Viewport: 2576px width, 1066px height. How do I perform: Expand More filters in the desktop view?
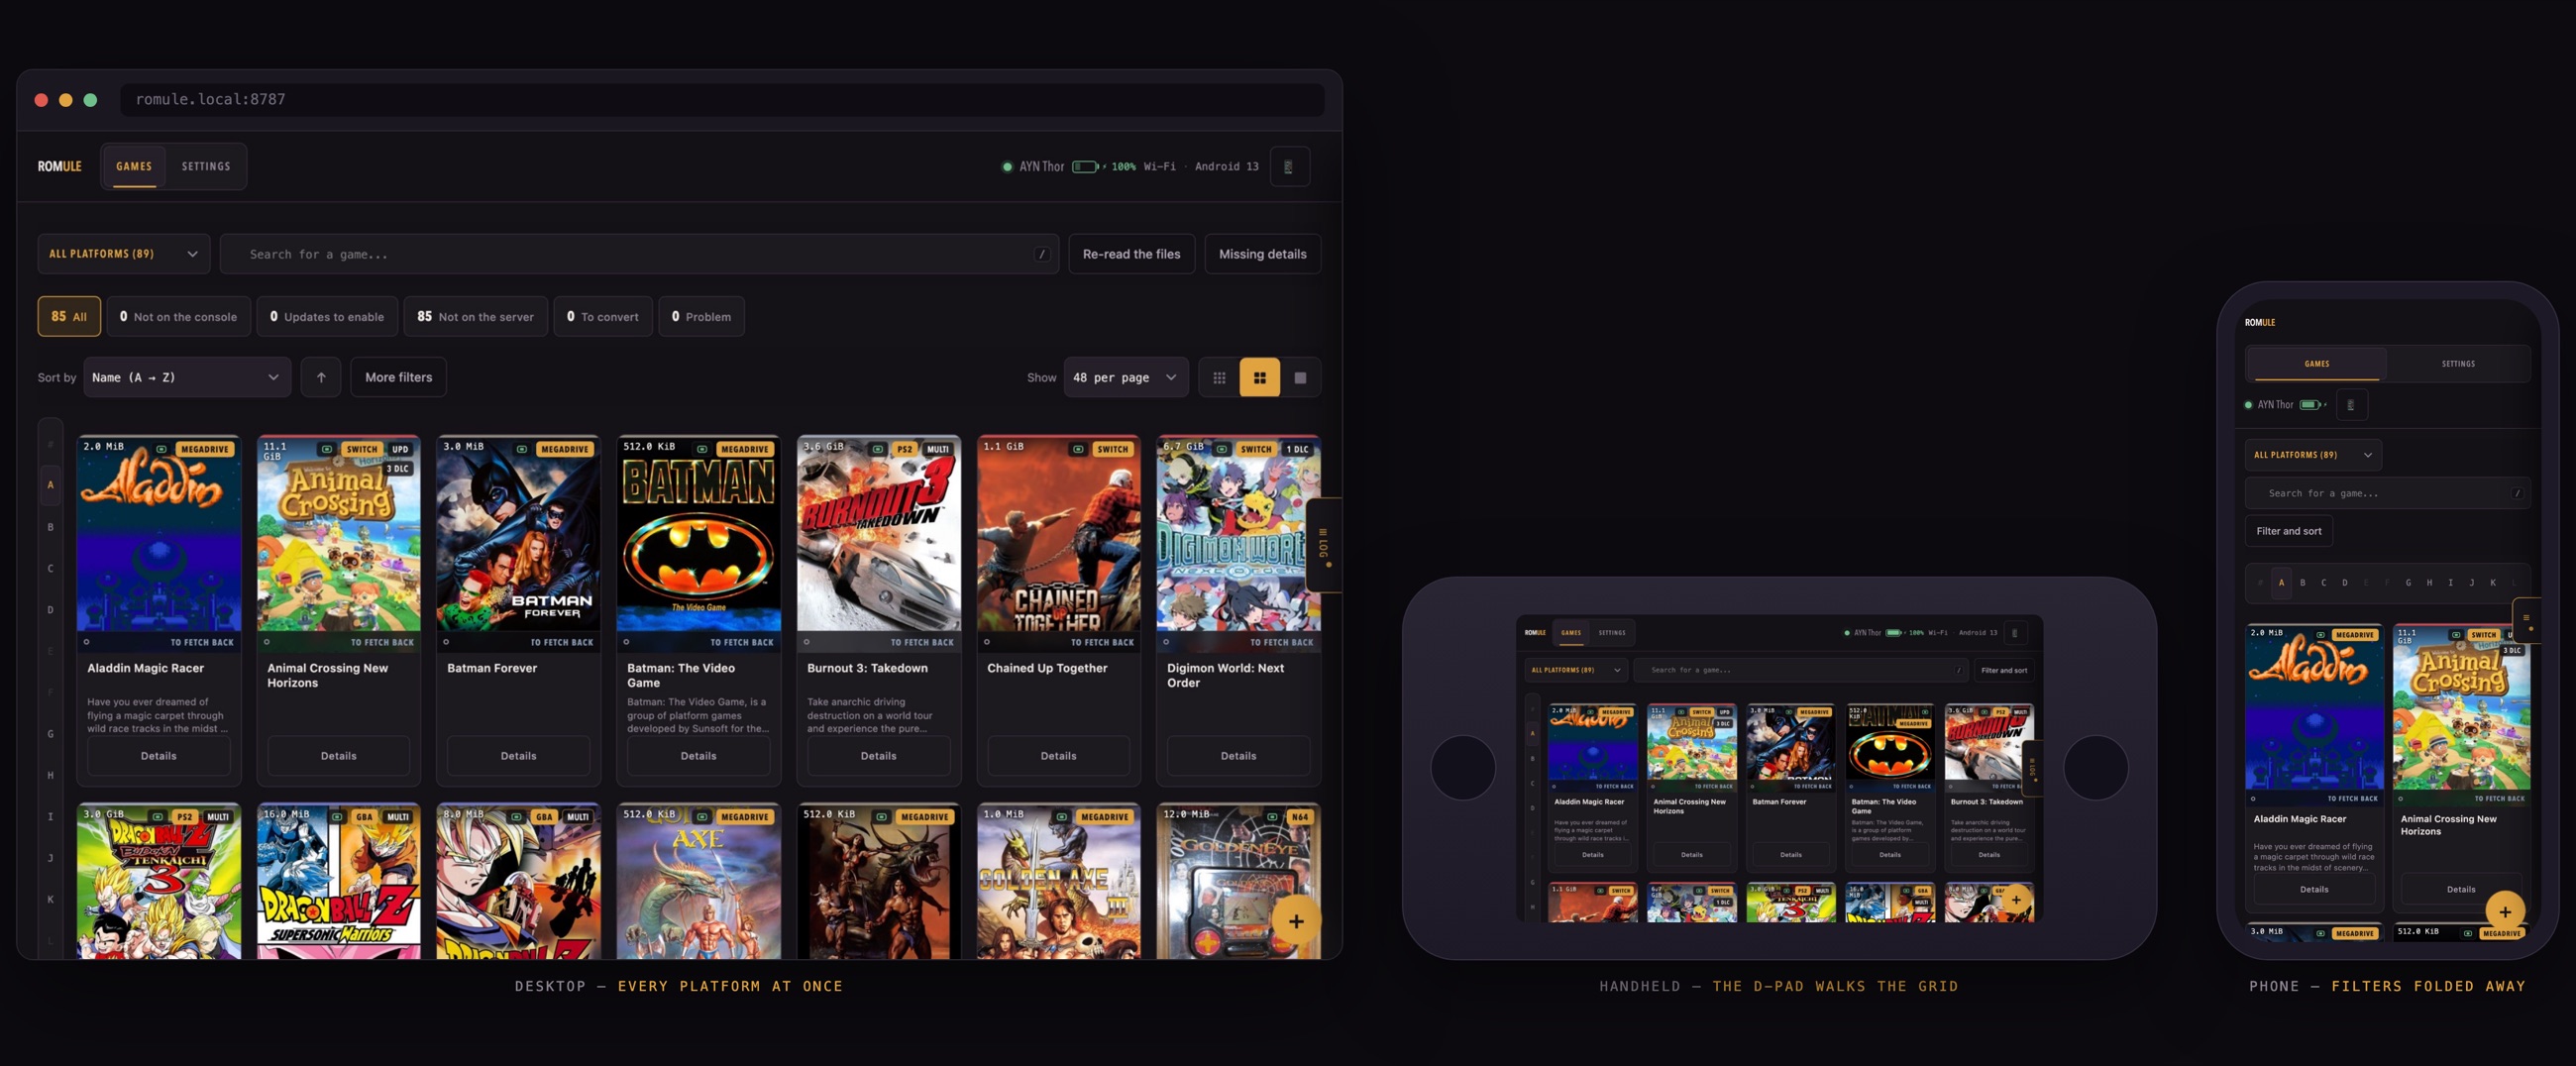click(x=399, y=377)
